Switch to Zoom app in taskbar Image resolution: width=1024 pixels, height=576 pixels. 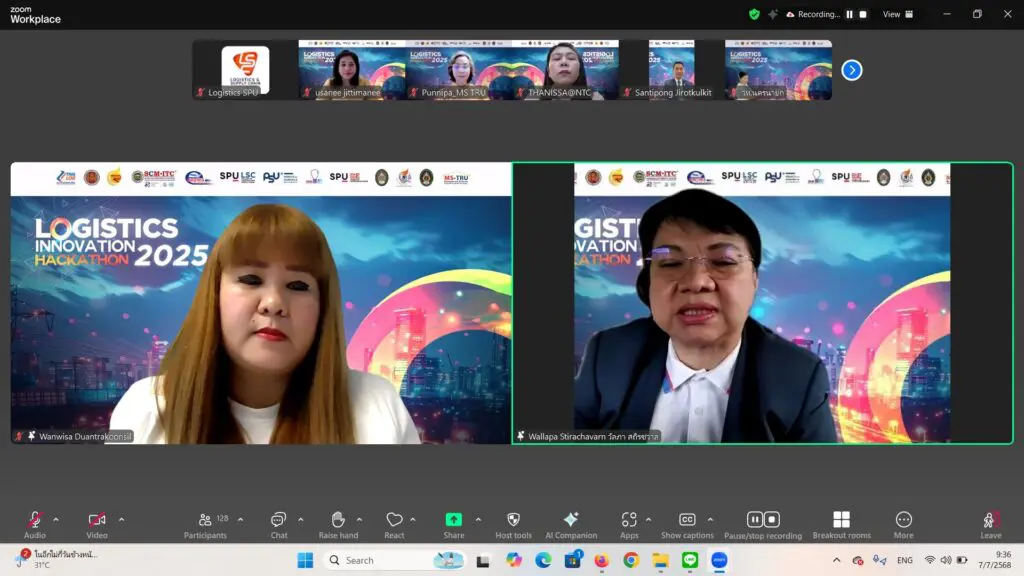pos(719,560)
